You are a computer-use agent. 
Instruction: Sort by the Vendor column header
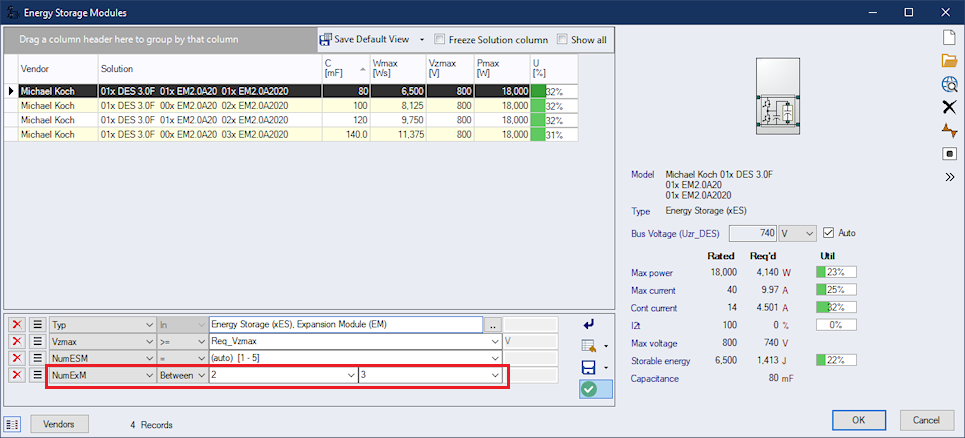58,68
